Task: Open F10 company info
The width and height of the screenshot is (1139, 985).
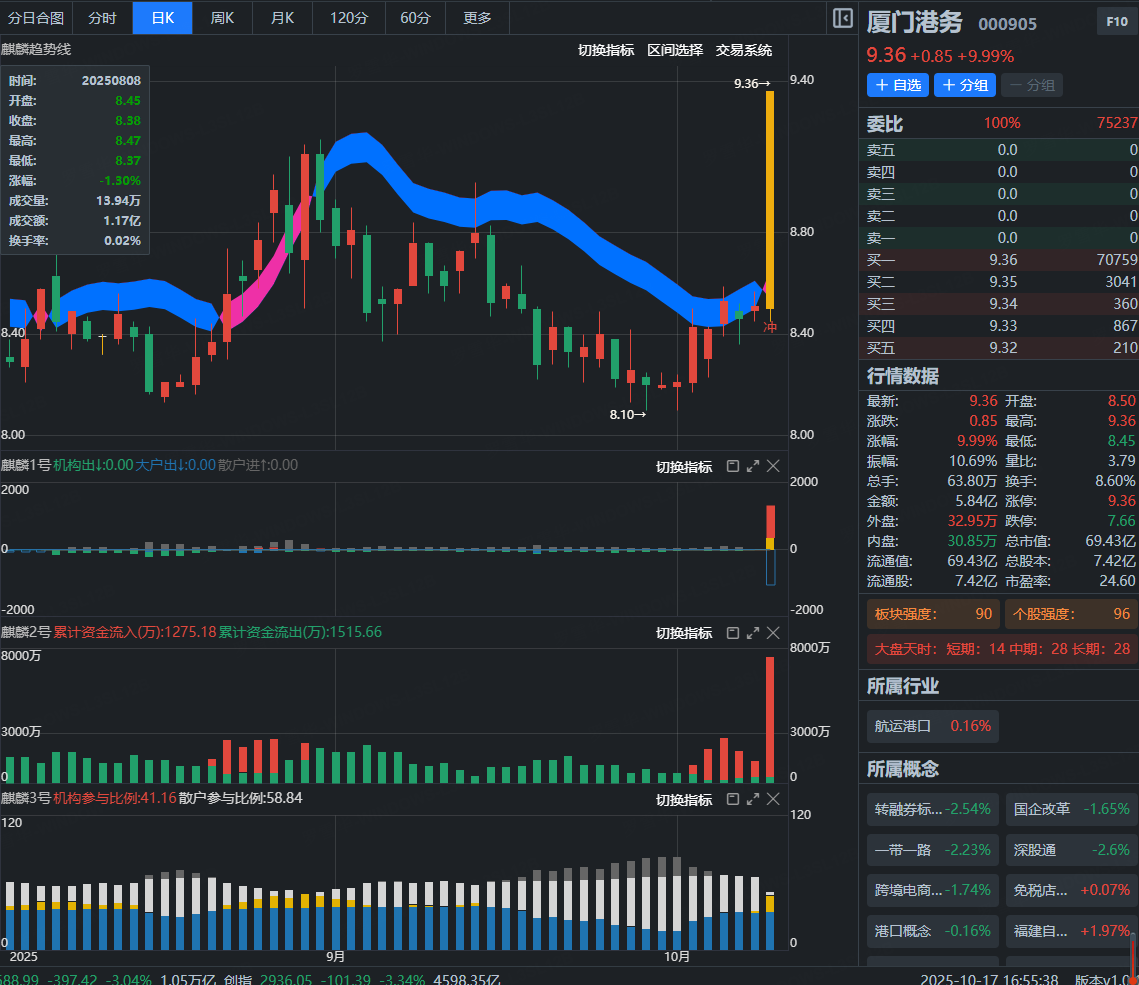Action: pyautogui.click(x=1115, y=21)
